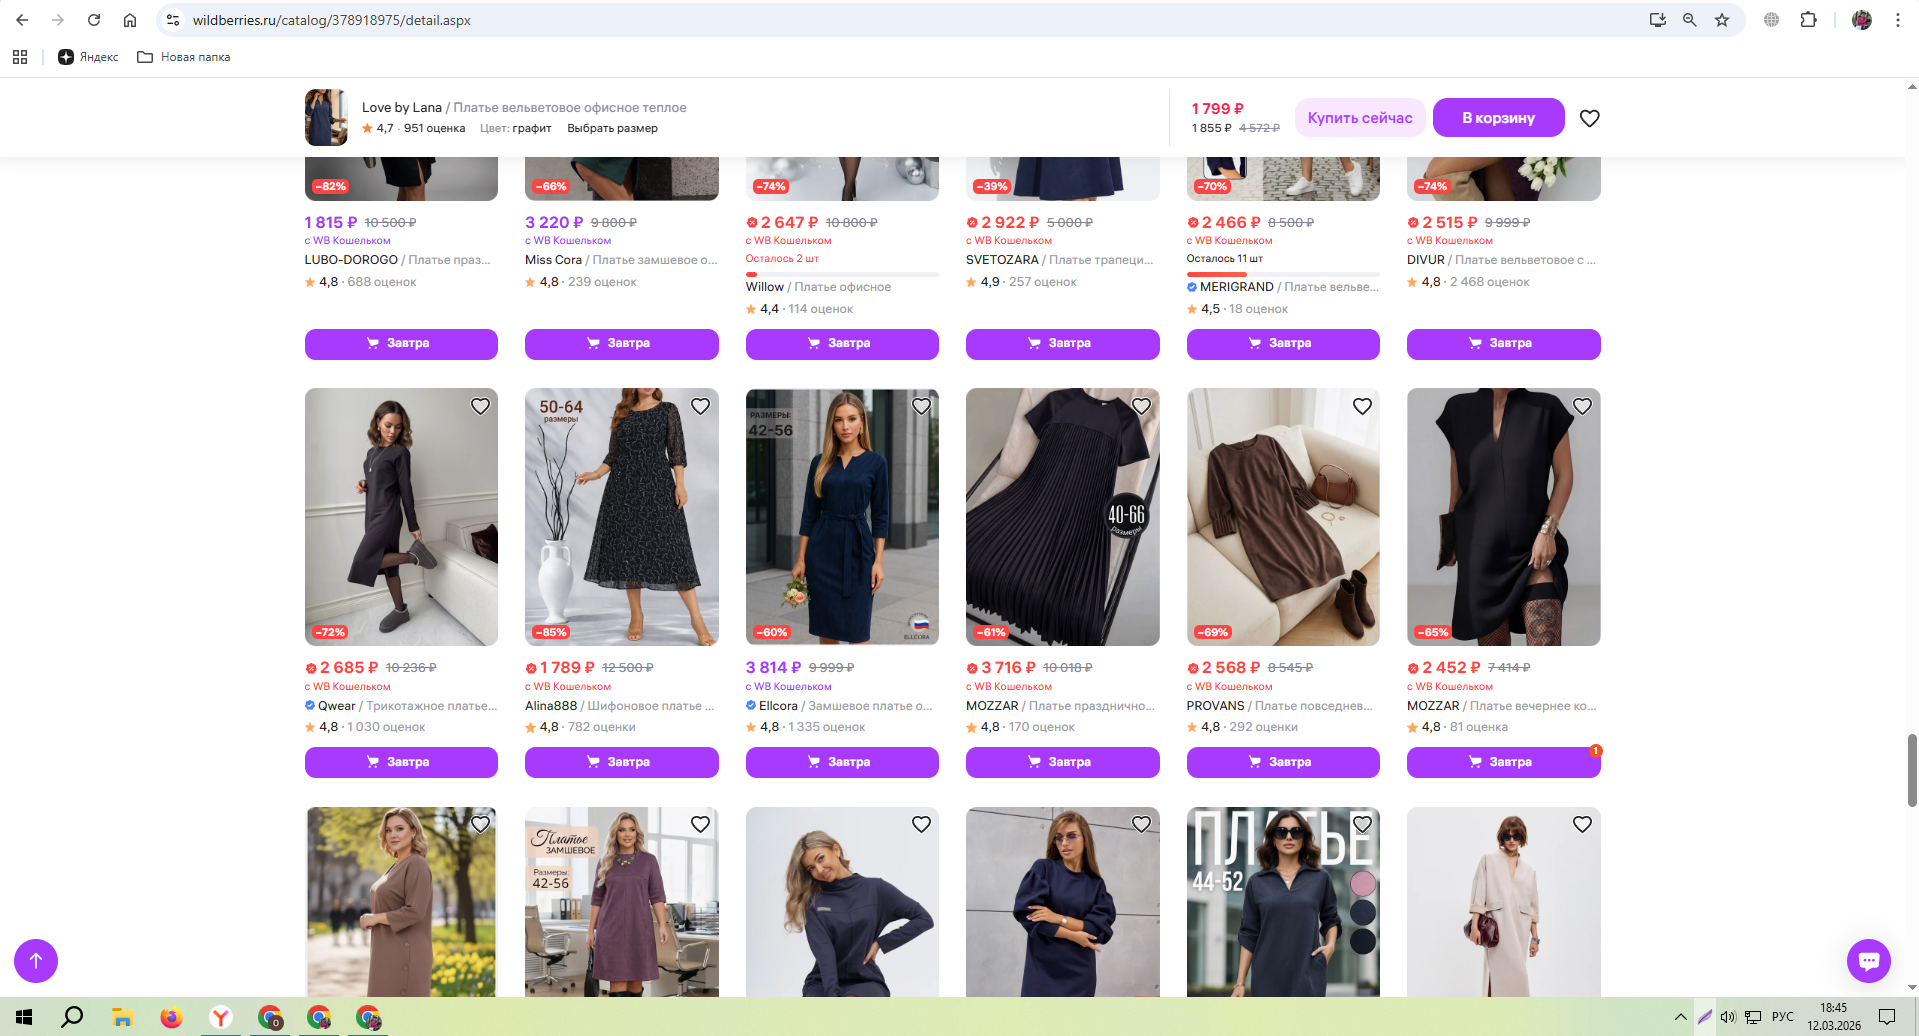Viewport: 1919px width, 1036px height.
Task: Switch the РУС keyboard language indicator
Action: pos(1782,1017)
